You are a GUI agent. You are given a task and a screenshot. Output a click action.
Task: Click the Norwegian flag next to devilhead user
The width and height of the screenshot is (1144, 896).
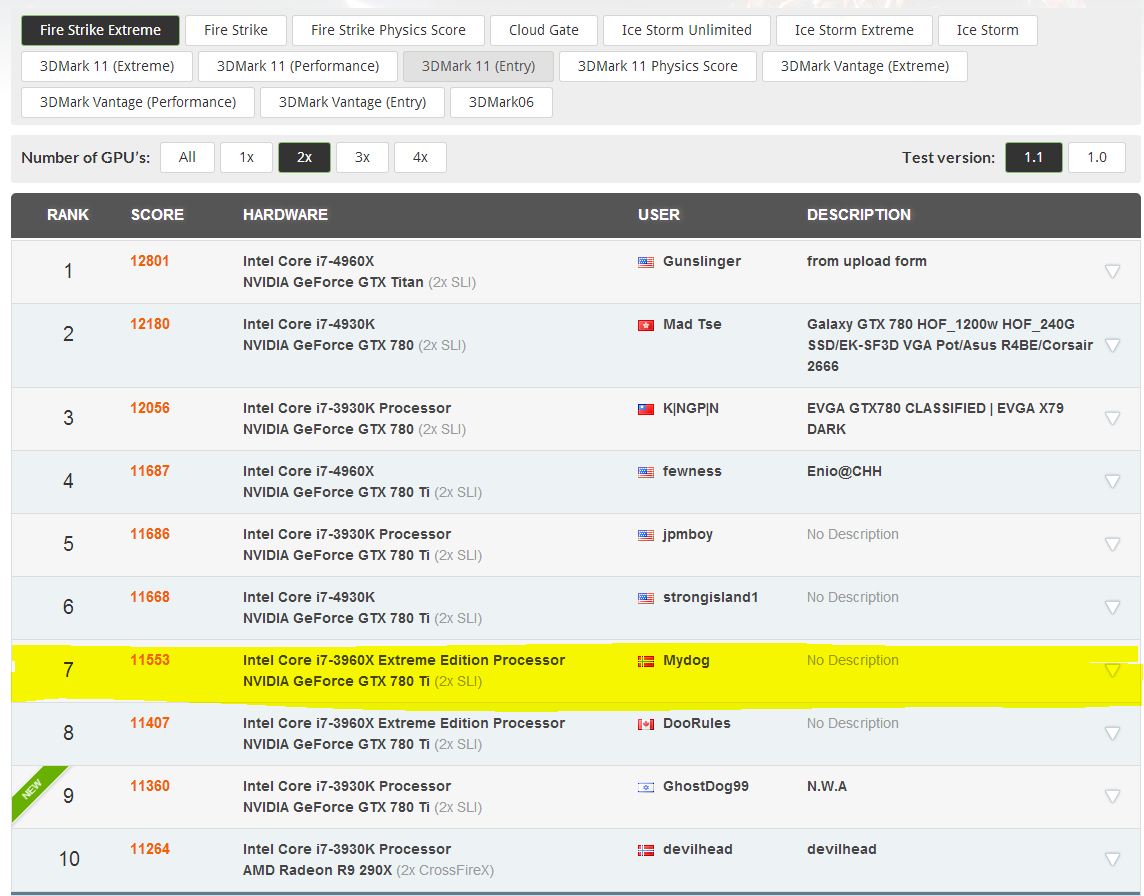pyautogui.click(x=646, y=850)
